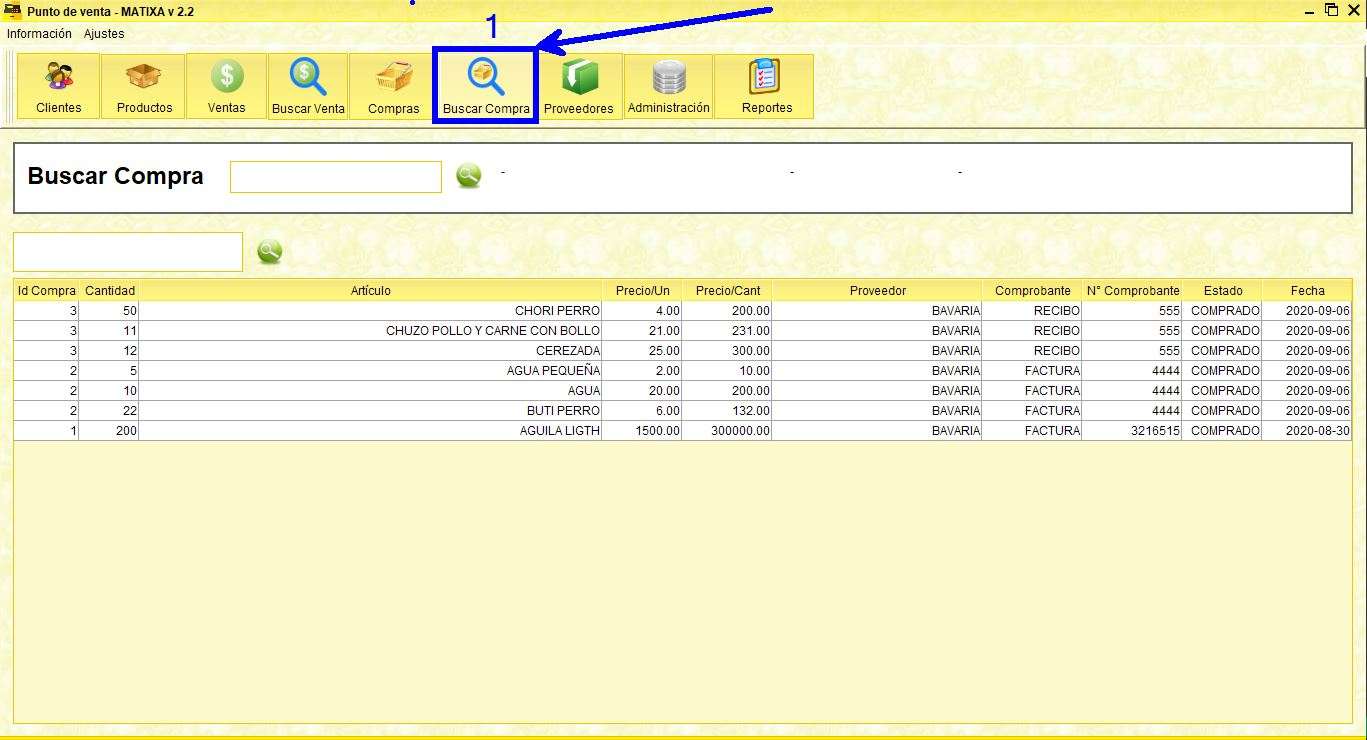Open the Ajustes menu
This screenshot has height=740, width=1367.
(103, 33)
